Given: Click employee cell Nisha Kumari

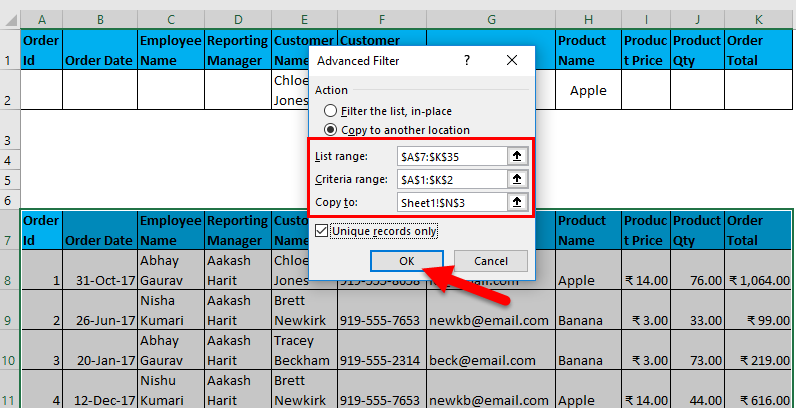Looking at the screenshot, I should [x=171, y=310].
